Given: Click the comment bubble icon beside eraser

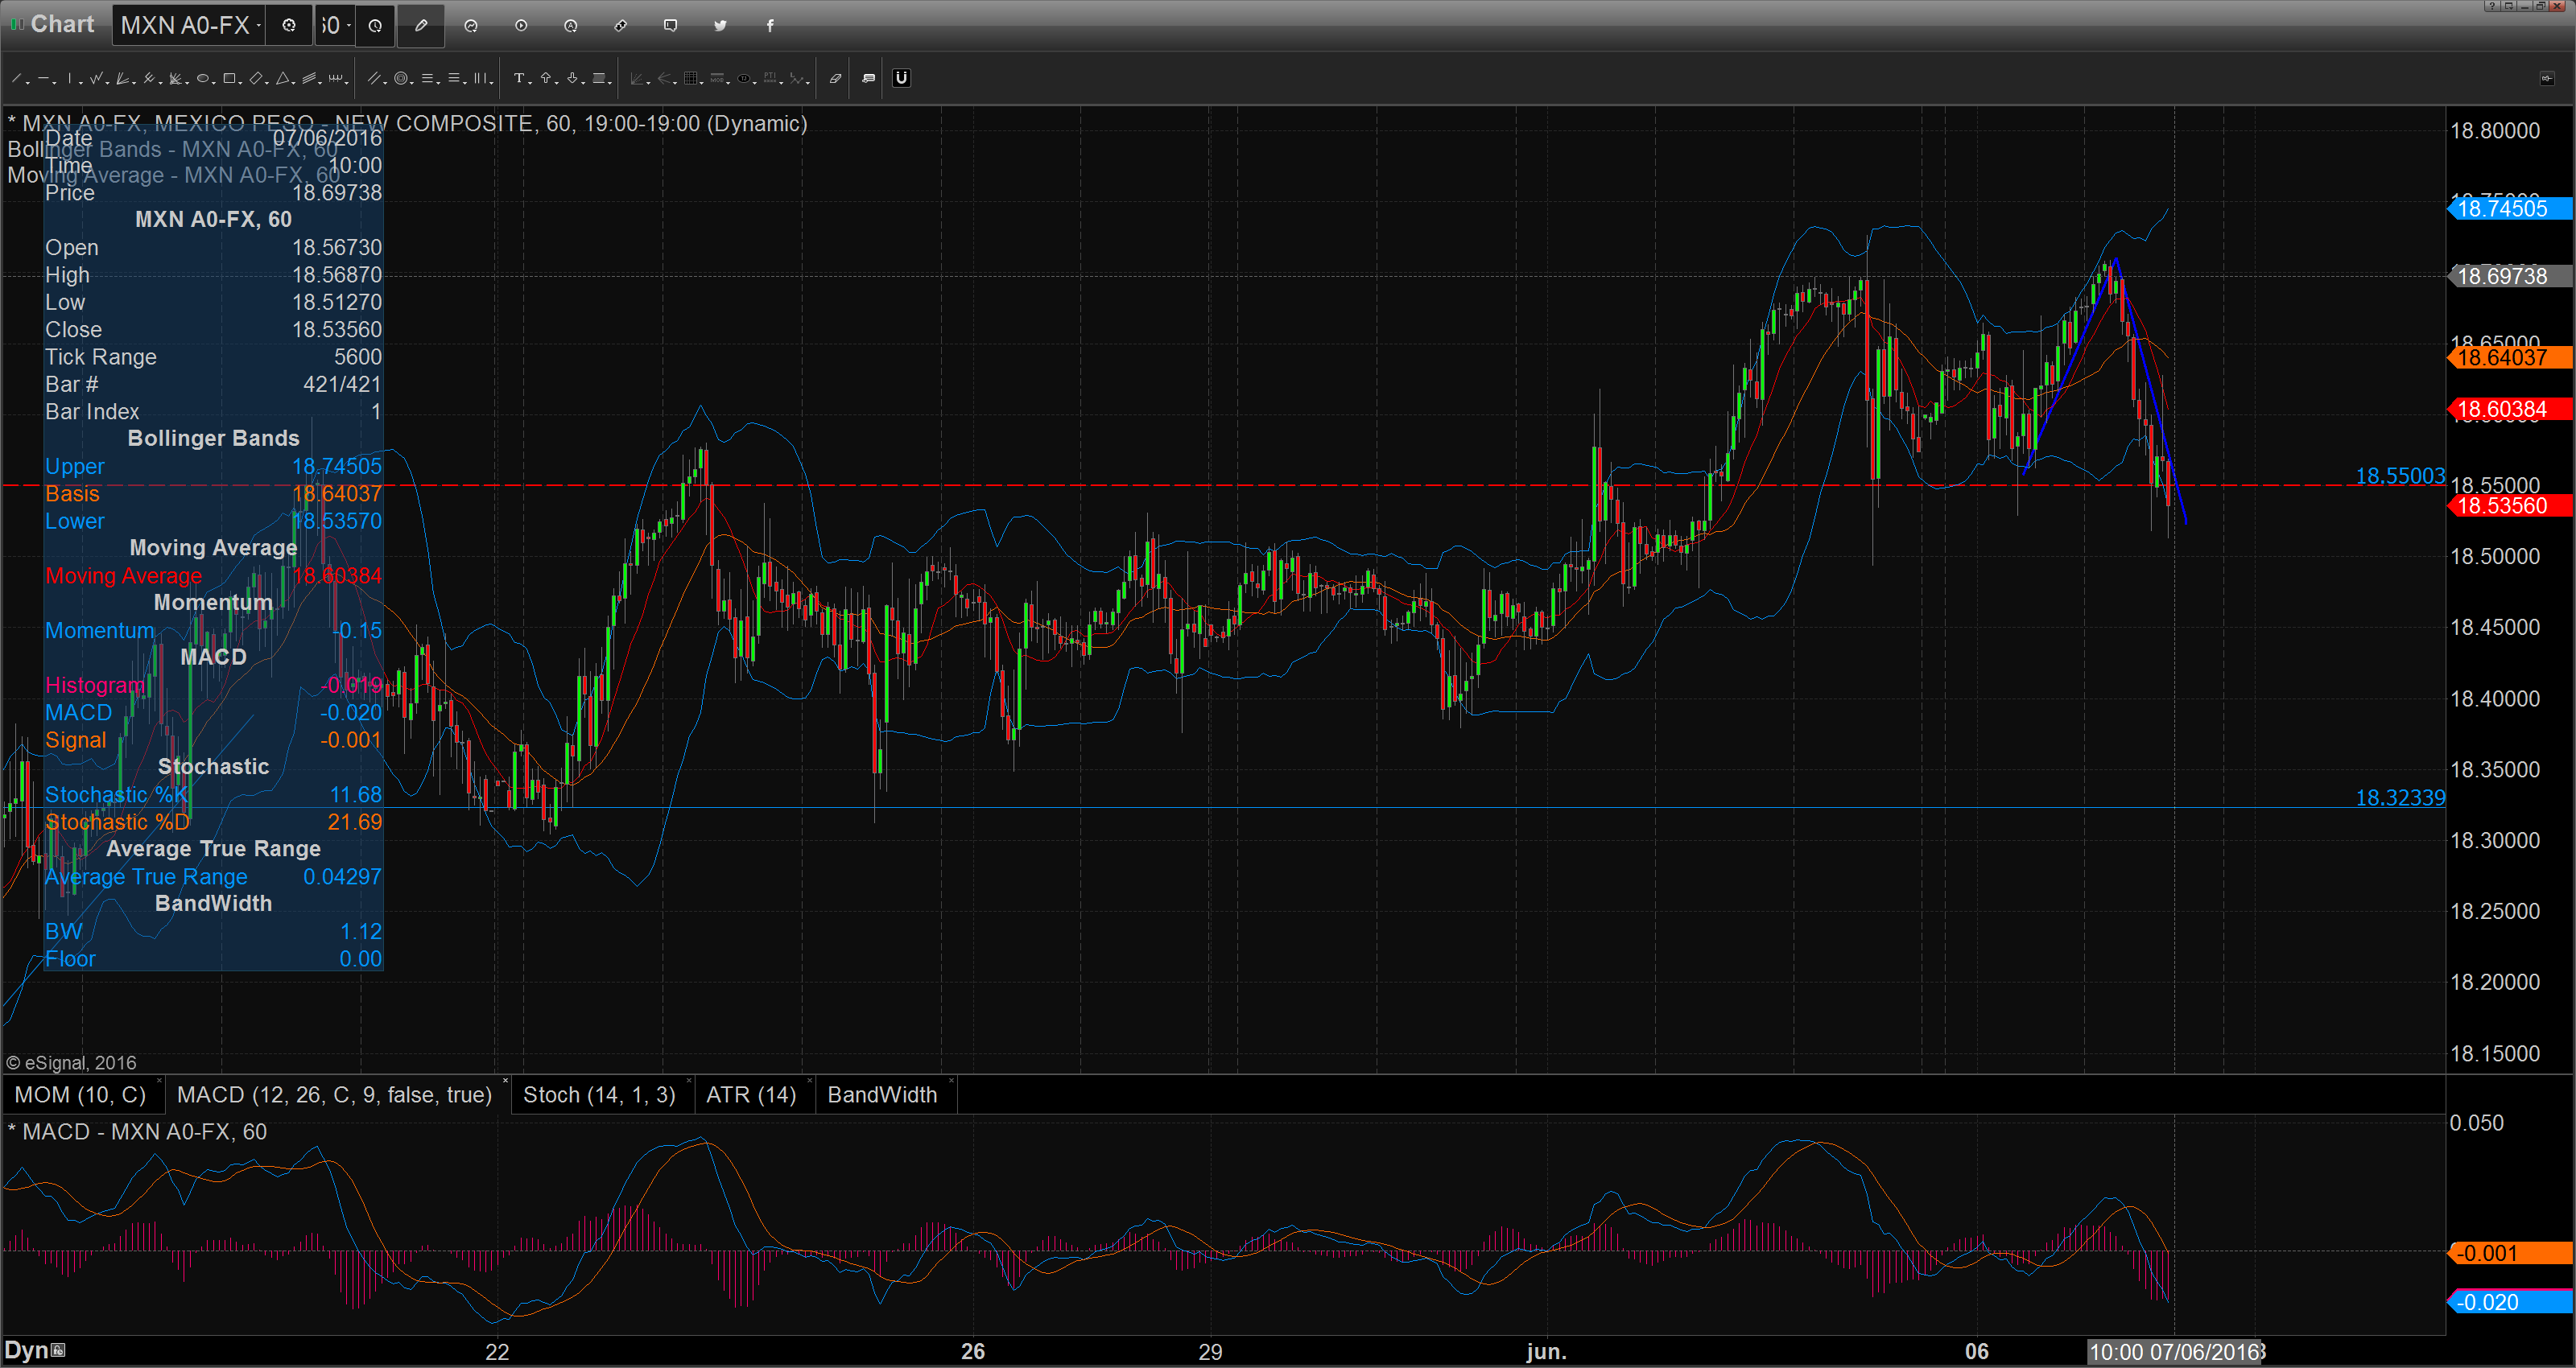Looking at the screenshot, I should click(869, 78).
